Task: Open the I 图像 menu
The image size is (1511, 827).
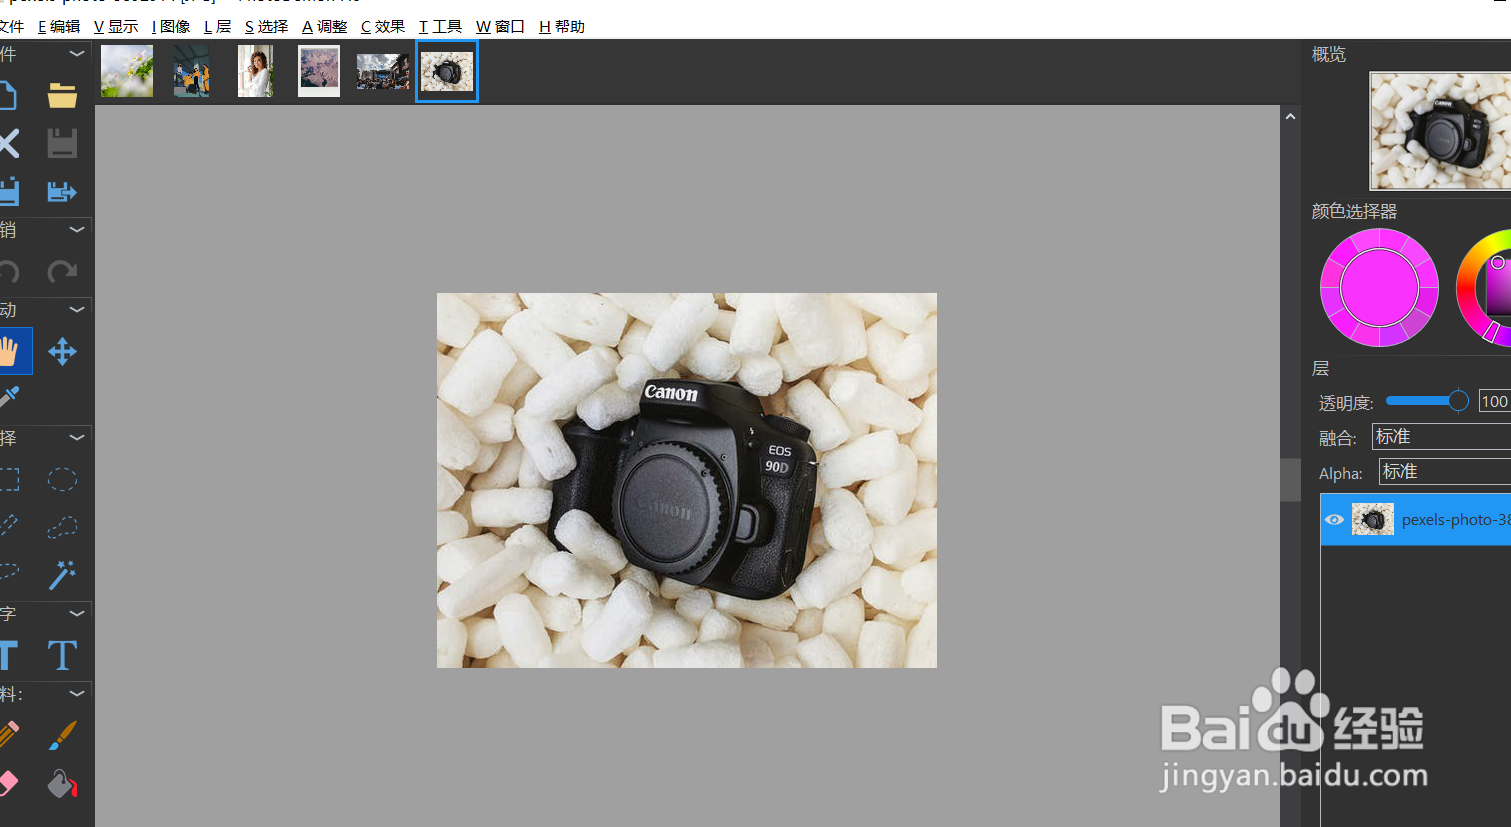Action: (171, 27)
